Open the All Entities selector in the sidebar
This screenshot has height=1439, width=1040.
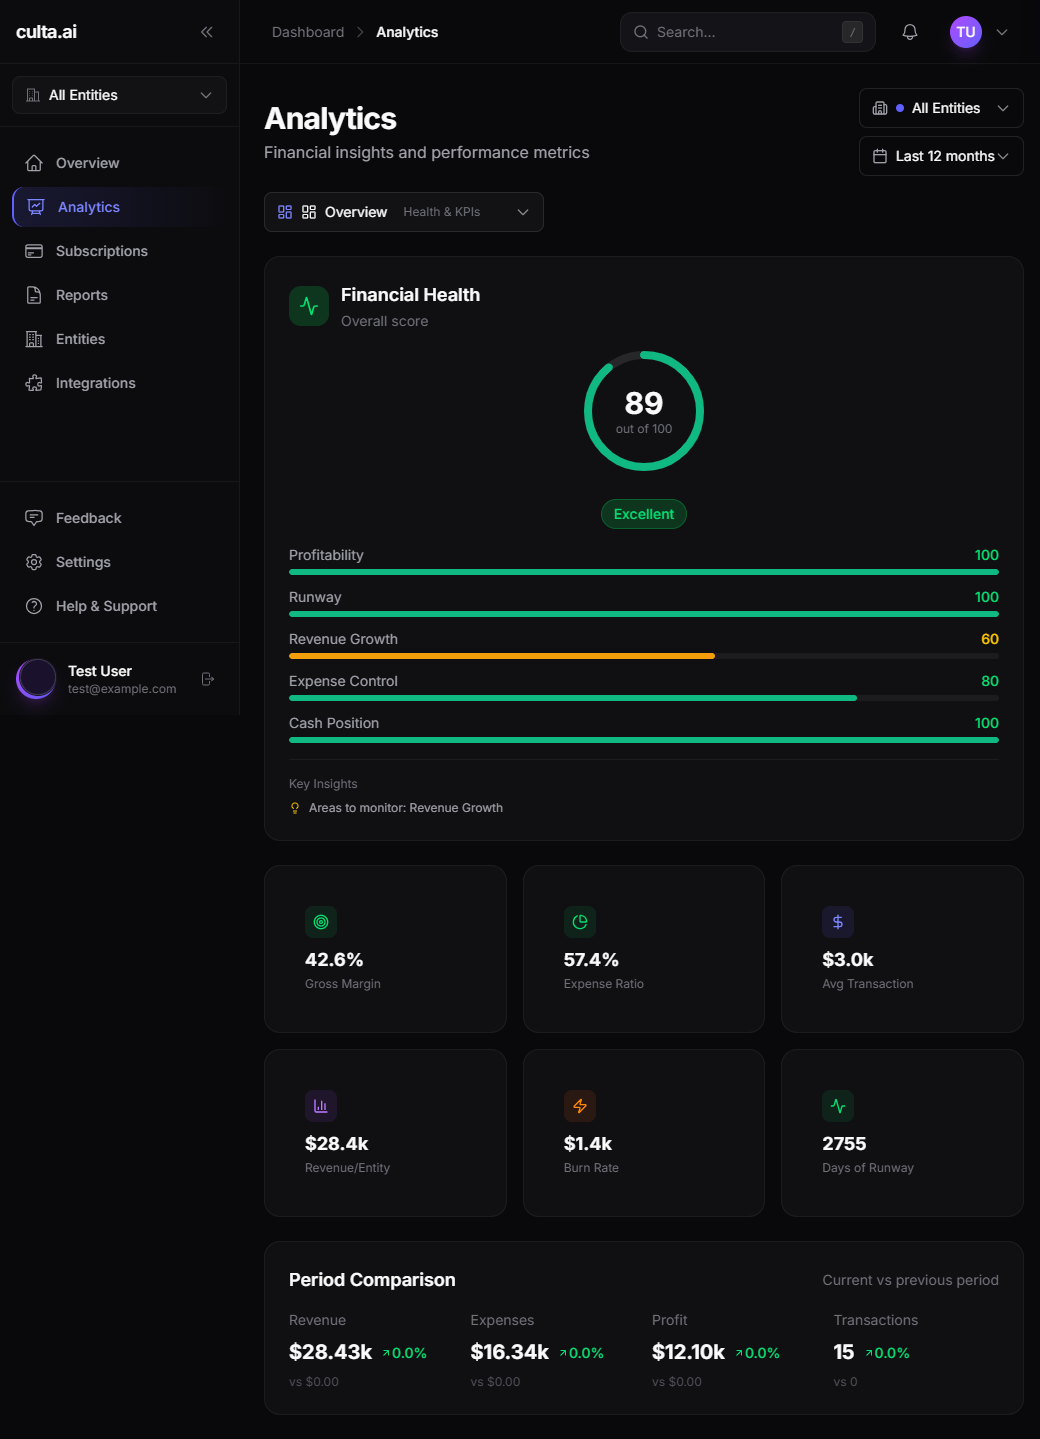click(x=118, y=94)
